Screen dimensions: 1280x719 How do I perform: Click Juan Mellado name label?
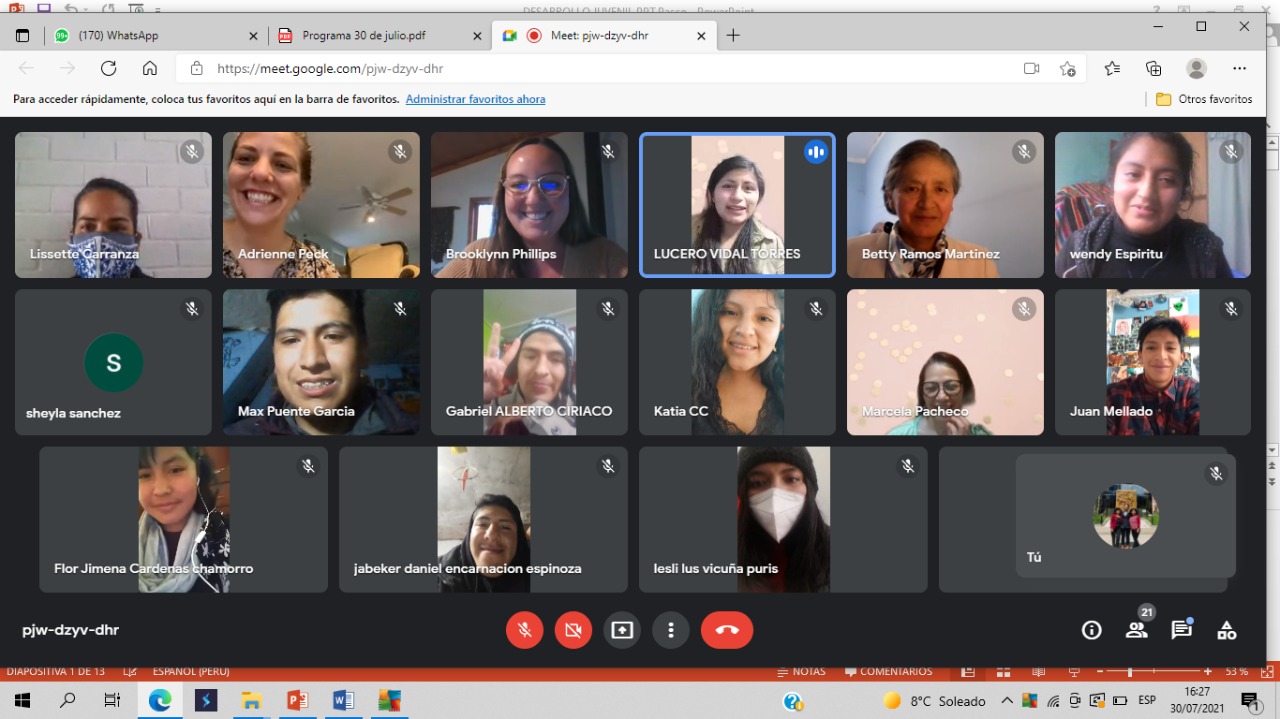tap(1111, 411)
